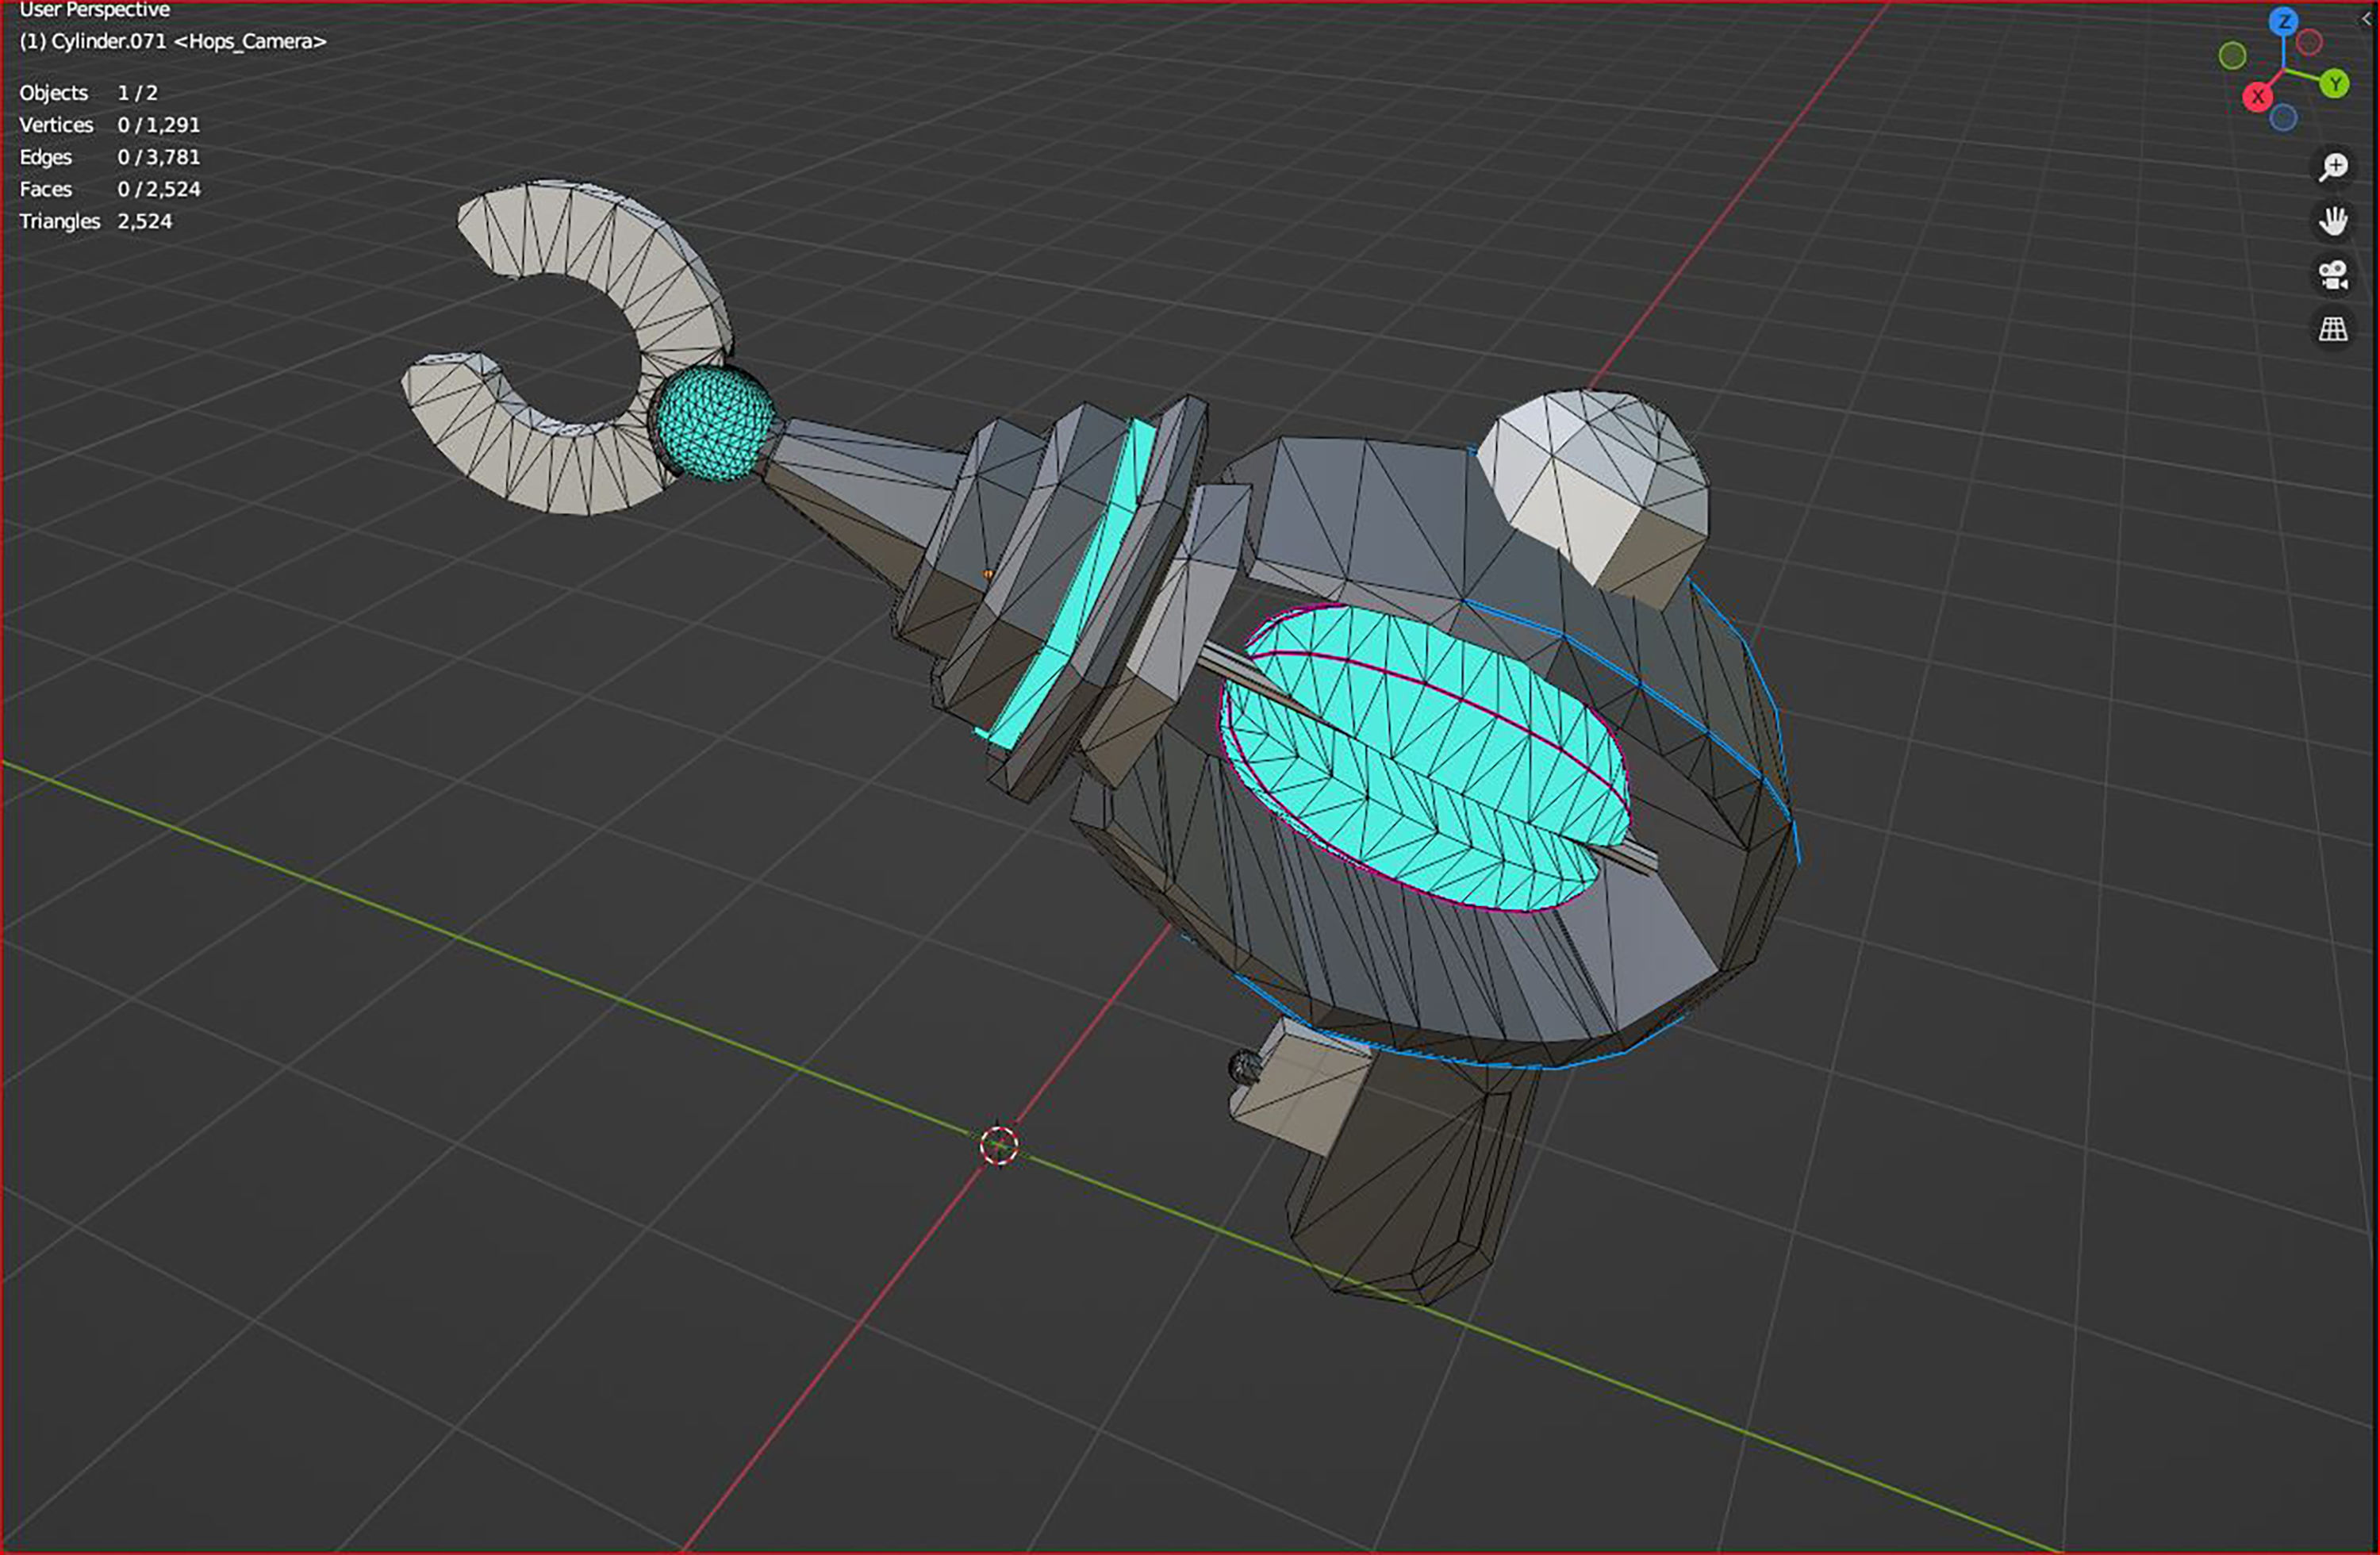Click the hollow red negative X circle
This screenshot has height=1555, width=2380.
[x=2309, y=42]
